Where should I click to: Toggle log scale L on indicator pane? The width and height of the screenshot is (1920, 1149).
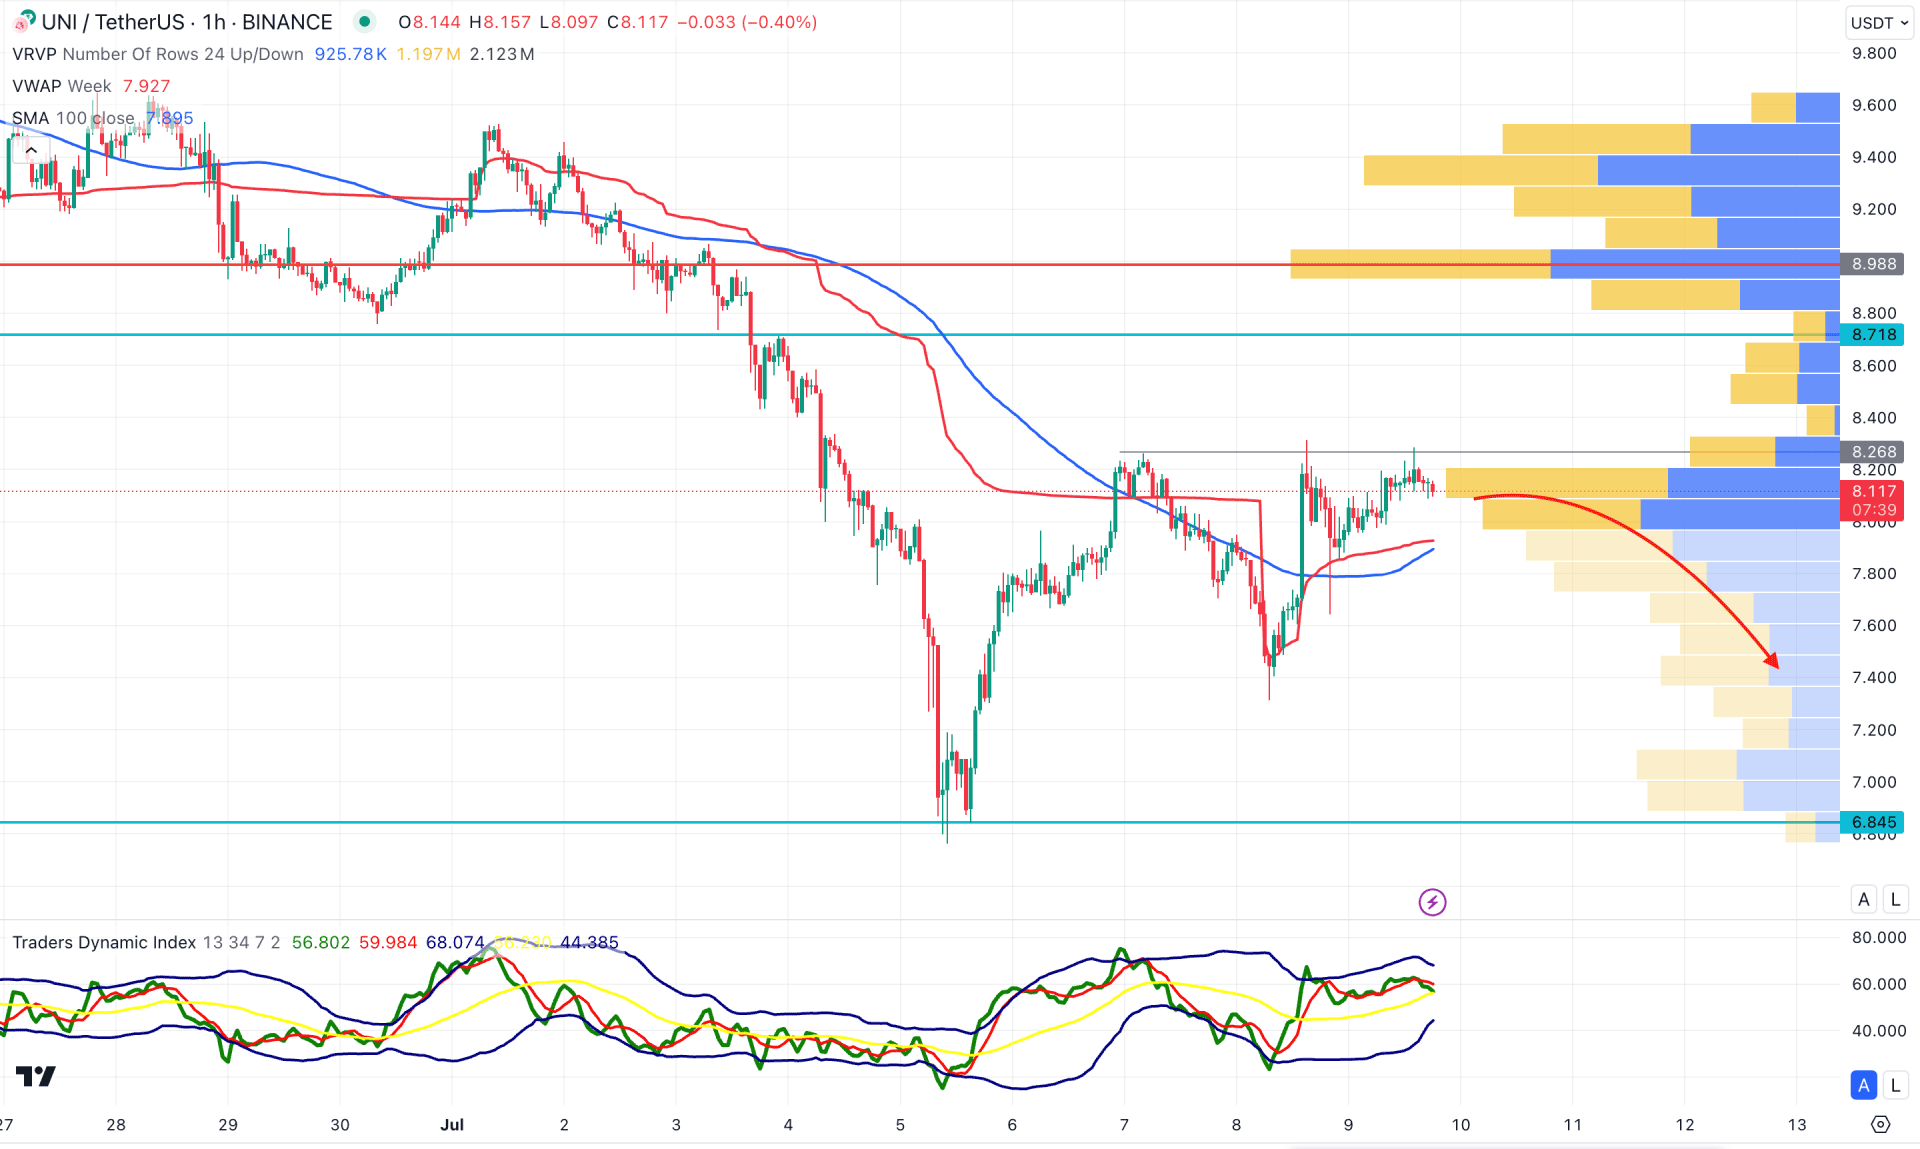[x=1895, y=1085]
